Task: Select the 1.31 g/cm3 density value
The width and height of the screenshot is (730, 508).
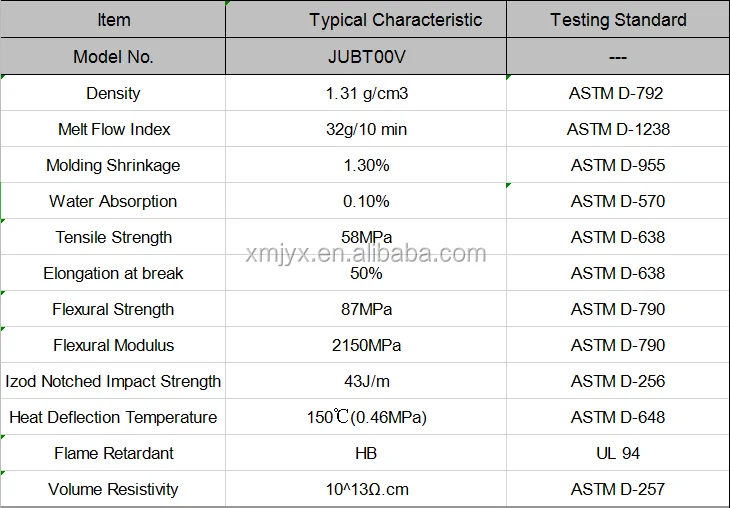Action: tap(366, 93)
